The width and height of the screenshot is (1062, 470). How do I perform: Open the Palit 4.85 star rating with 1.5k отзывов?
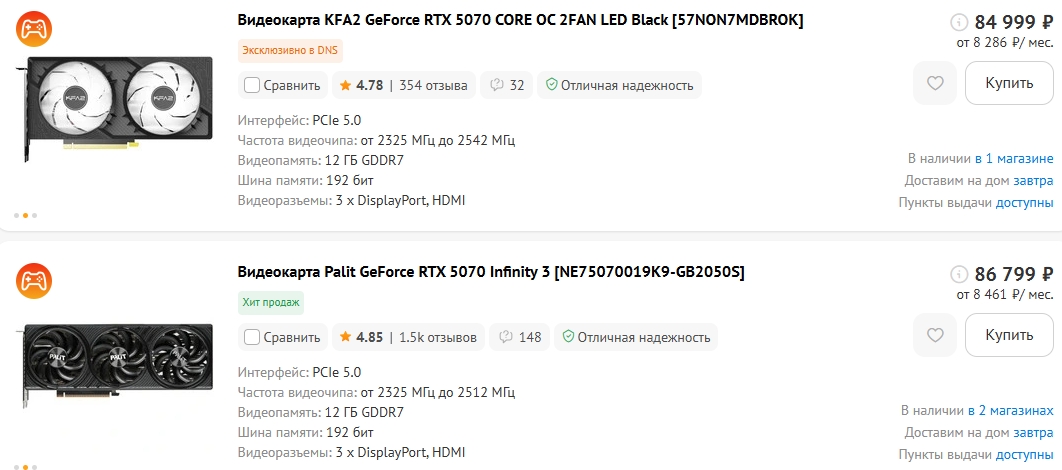coord(408,337)
